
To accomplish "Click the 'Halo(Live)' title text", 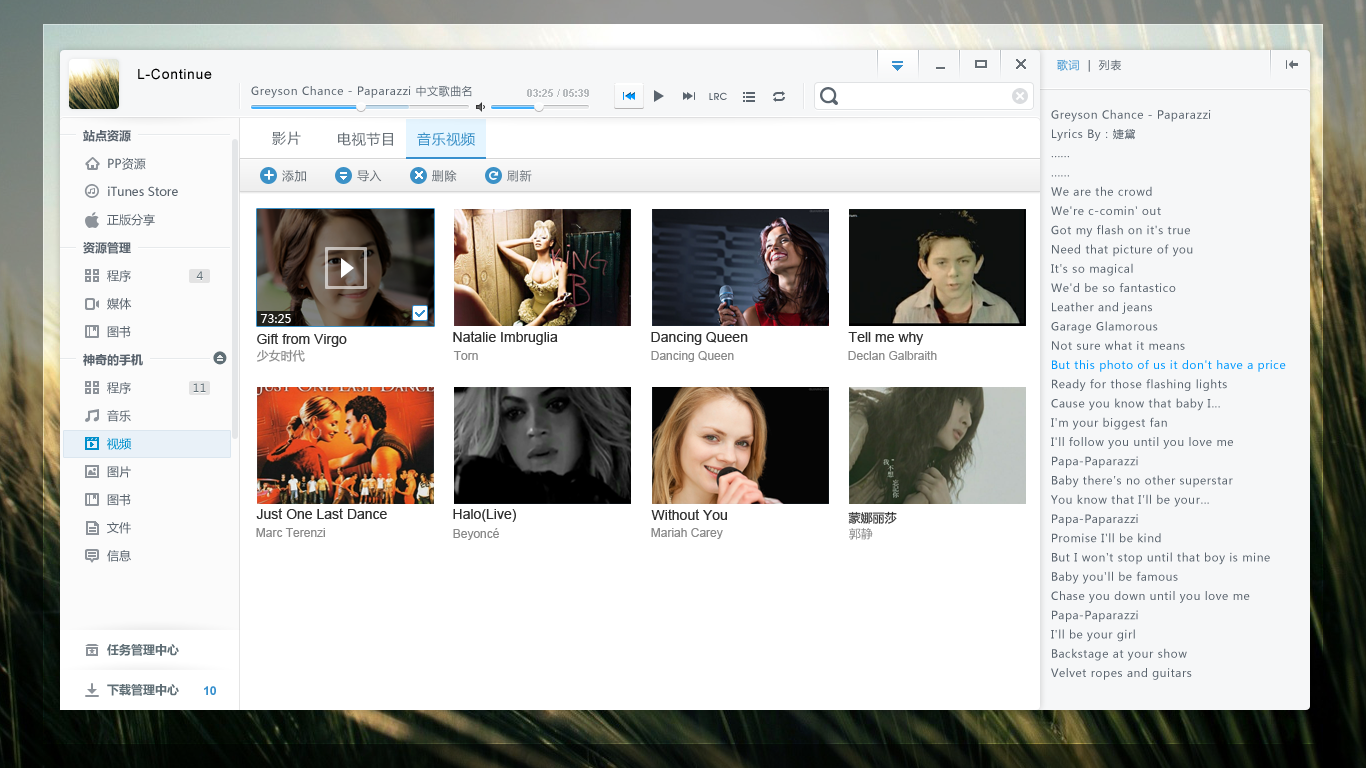I will click(x=484, y=514).
